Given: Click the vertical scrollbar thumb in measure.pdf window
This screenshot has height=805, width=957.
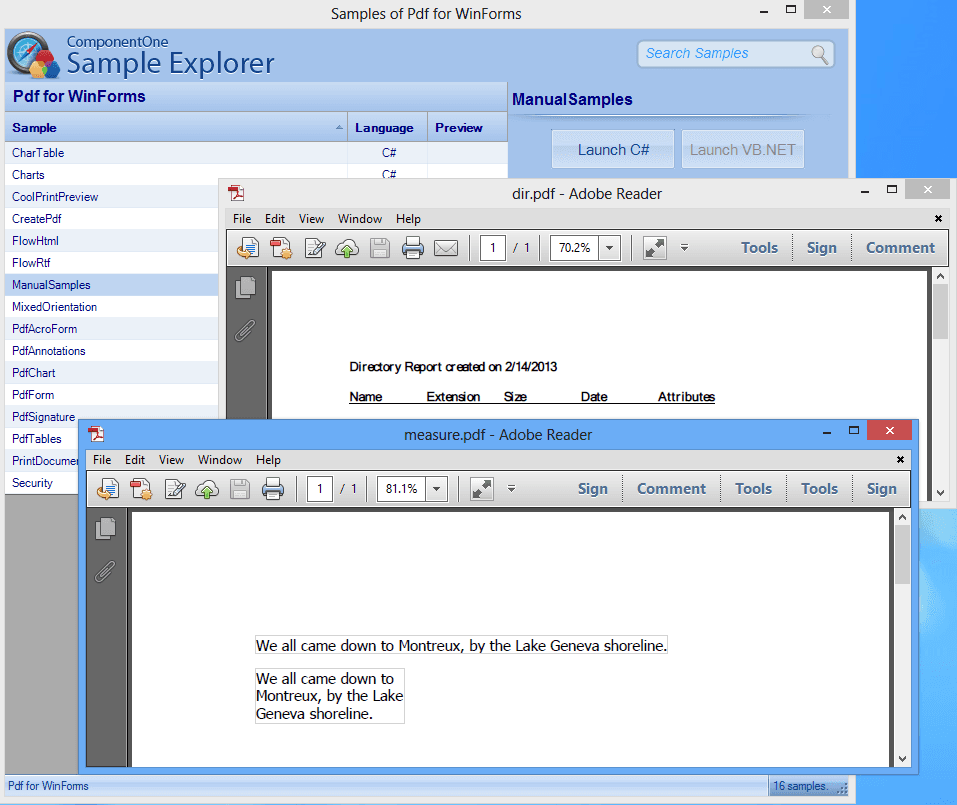Looking at the screenshot, I should [902, 554].
